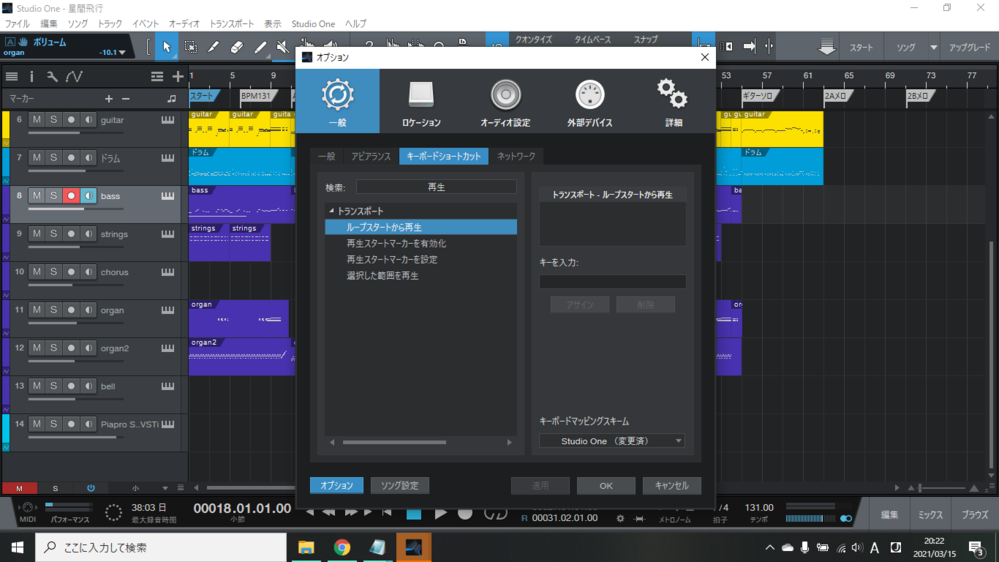Open the ミックス view
Viewport: 999px width, 562px height.
(930, 515)
